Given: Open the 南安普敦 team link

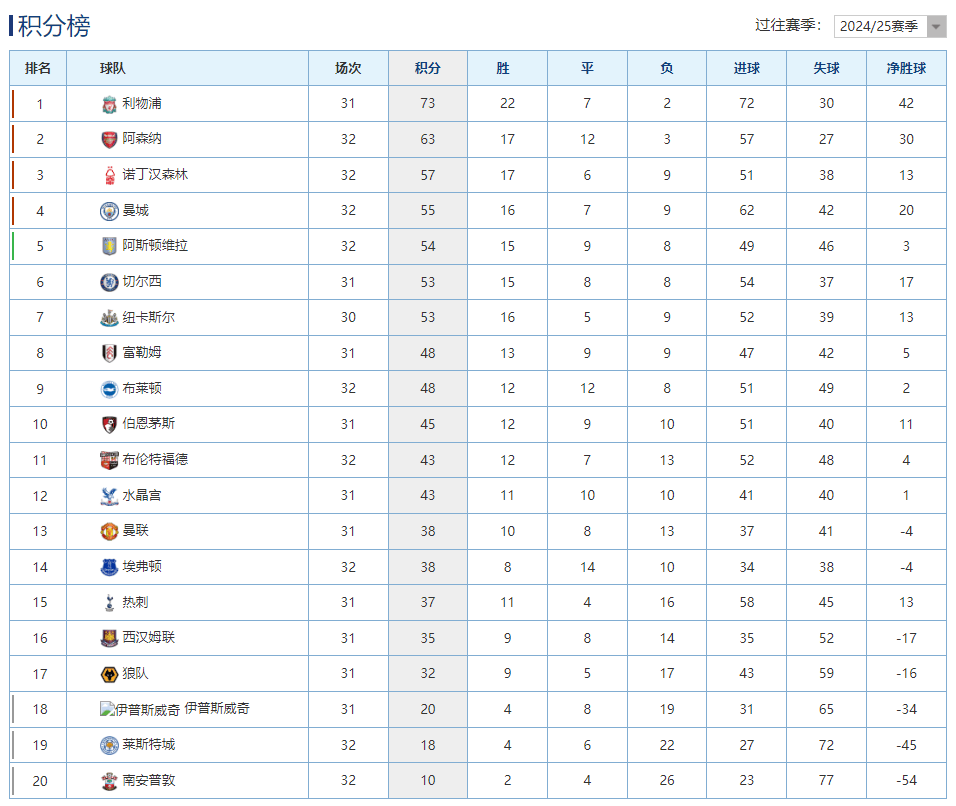Looking at the screenshot, I should pyautogui.click(x=149, y=780).
